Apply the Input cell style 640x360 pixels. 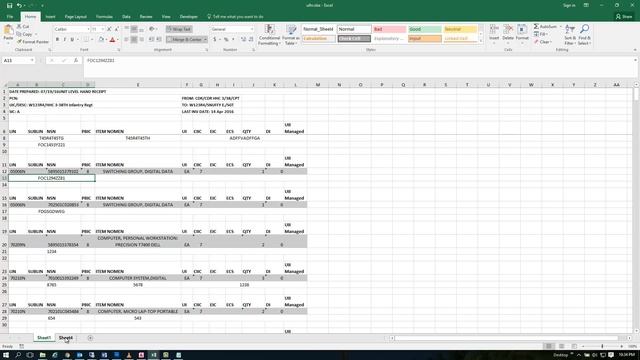point(424,39)
